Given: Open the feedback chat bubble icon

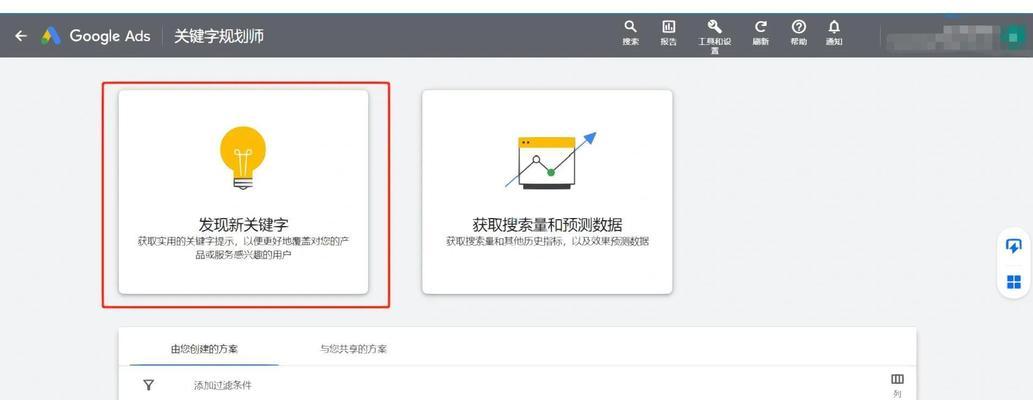Looking at the screenshot, I should [1013, 246].
